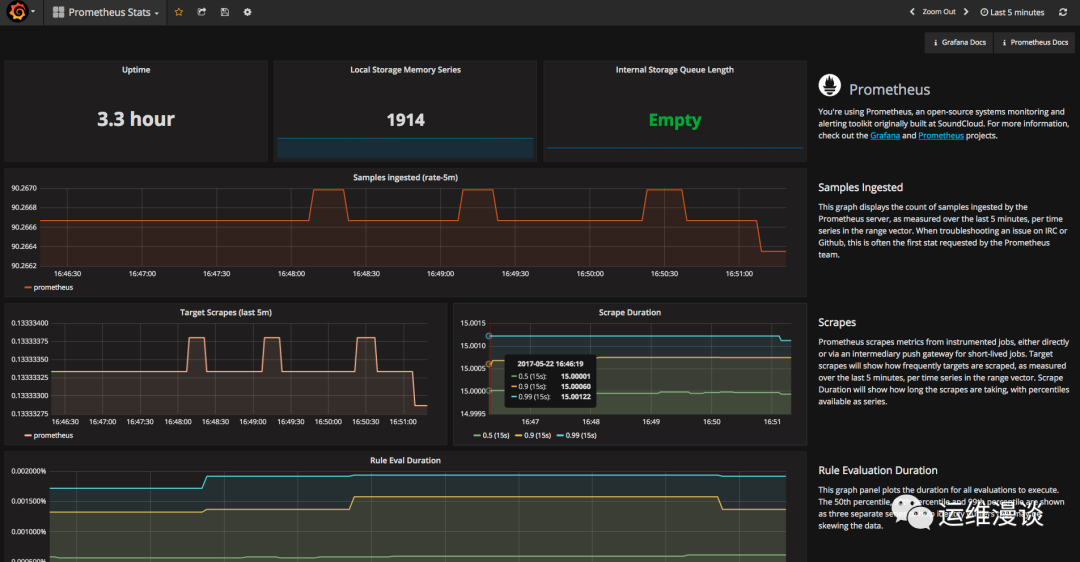This screenshot has height=562, width=1080.
Task: Click the 16:49 label on Scrape Duration axis
Action: [x=651, y=422]
